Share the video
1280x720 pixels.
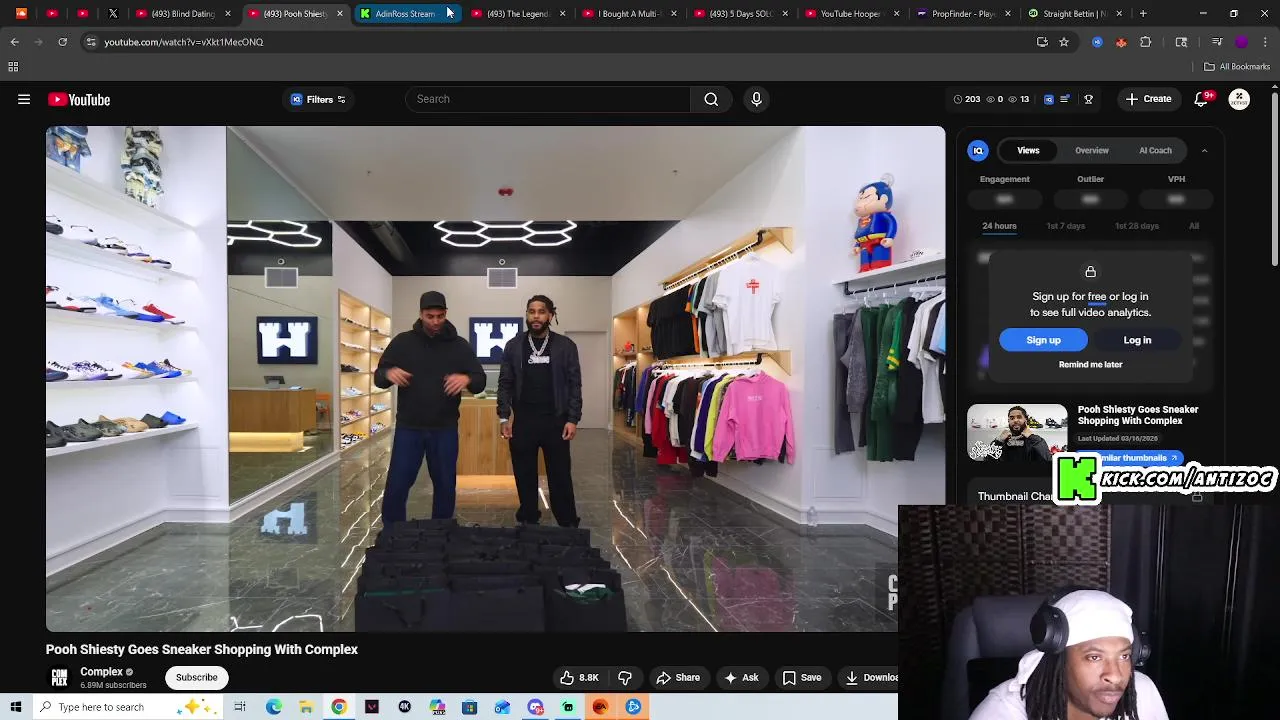677,677
